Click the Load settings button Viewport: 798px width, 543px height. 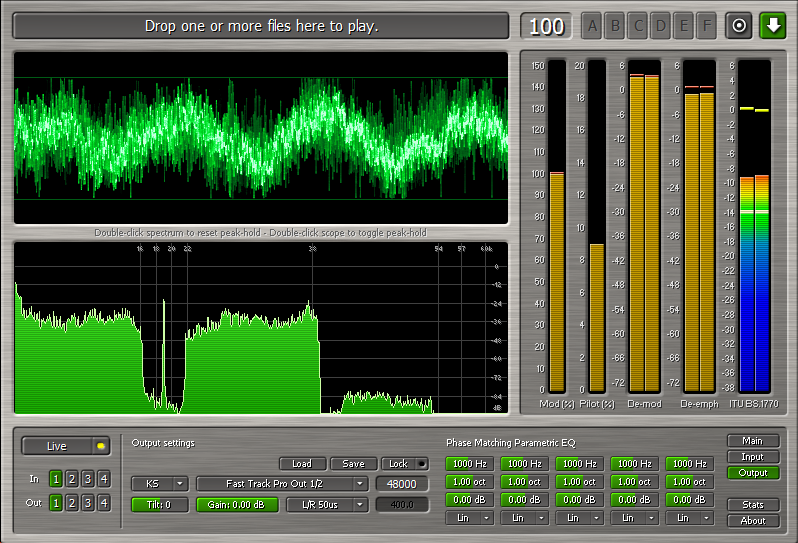(302, 464)
